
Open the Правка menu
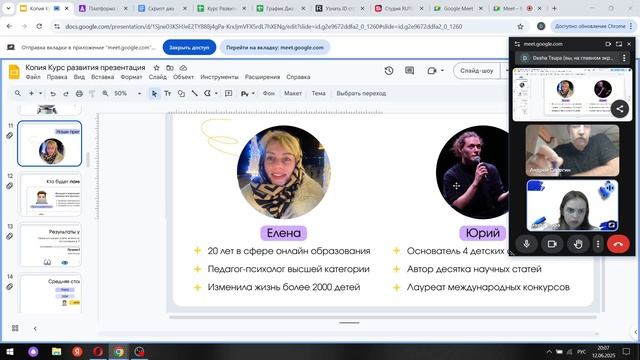57,77
